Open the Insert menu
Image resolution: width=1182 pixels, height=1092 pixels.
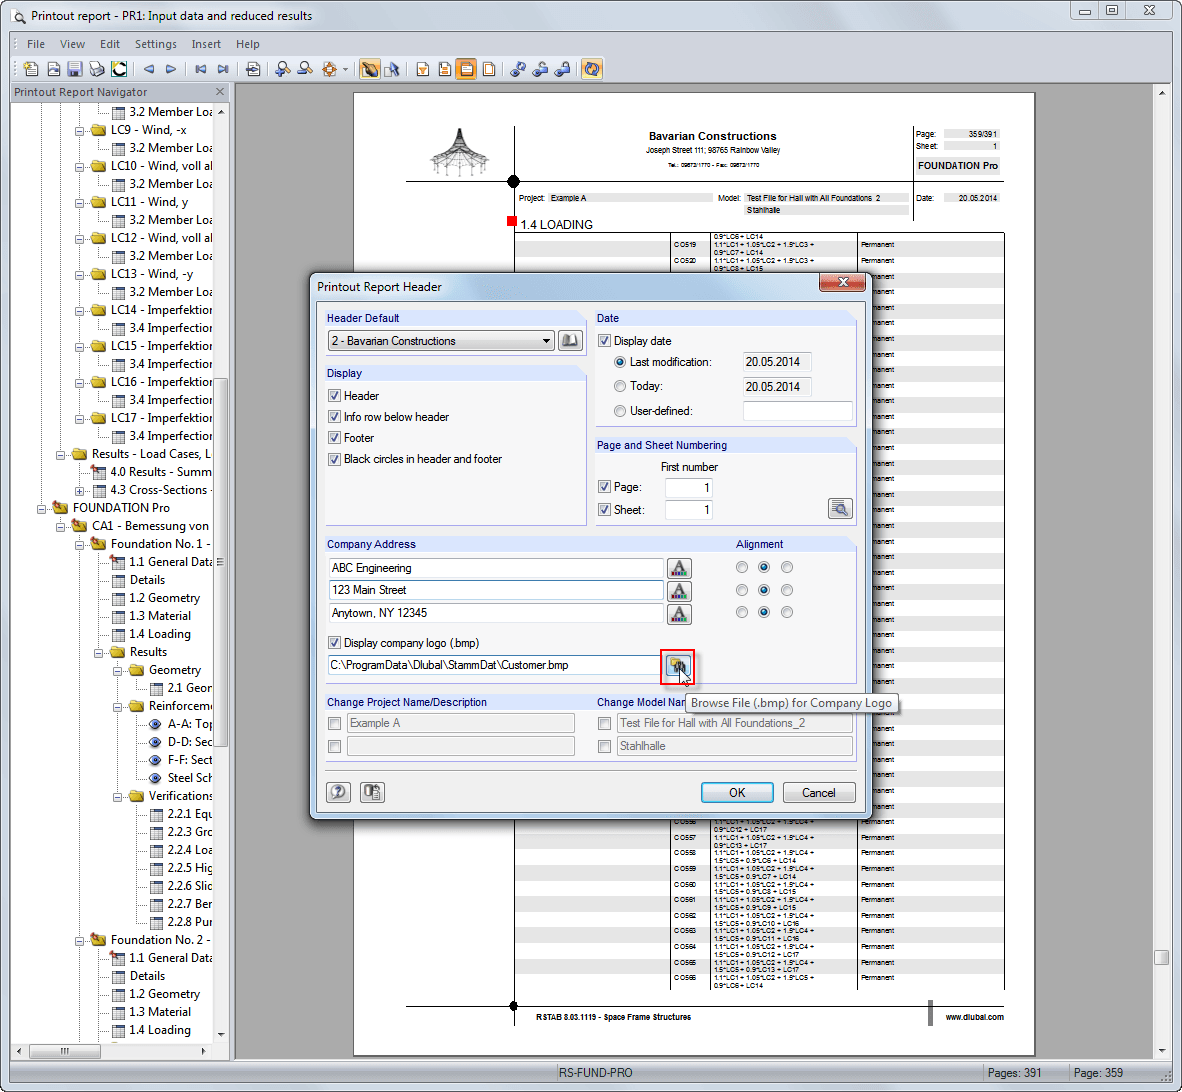206,44
